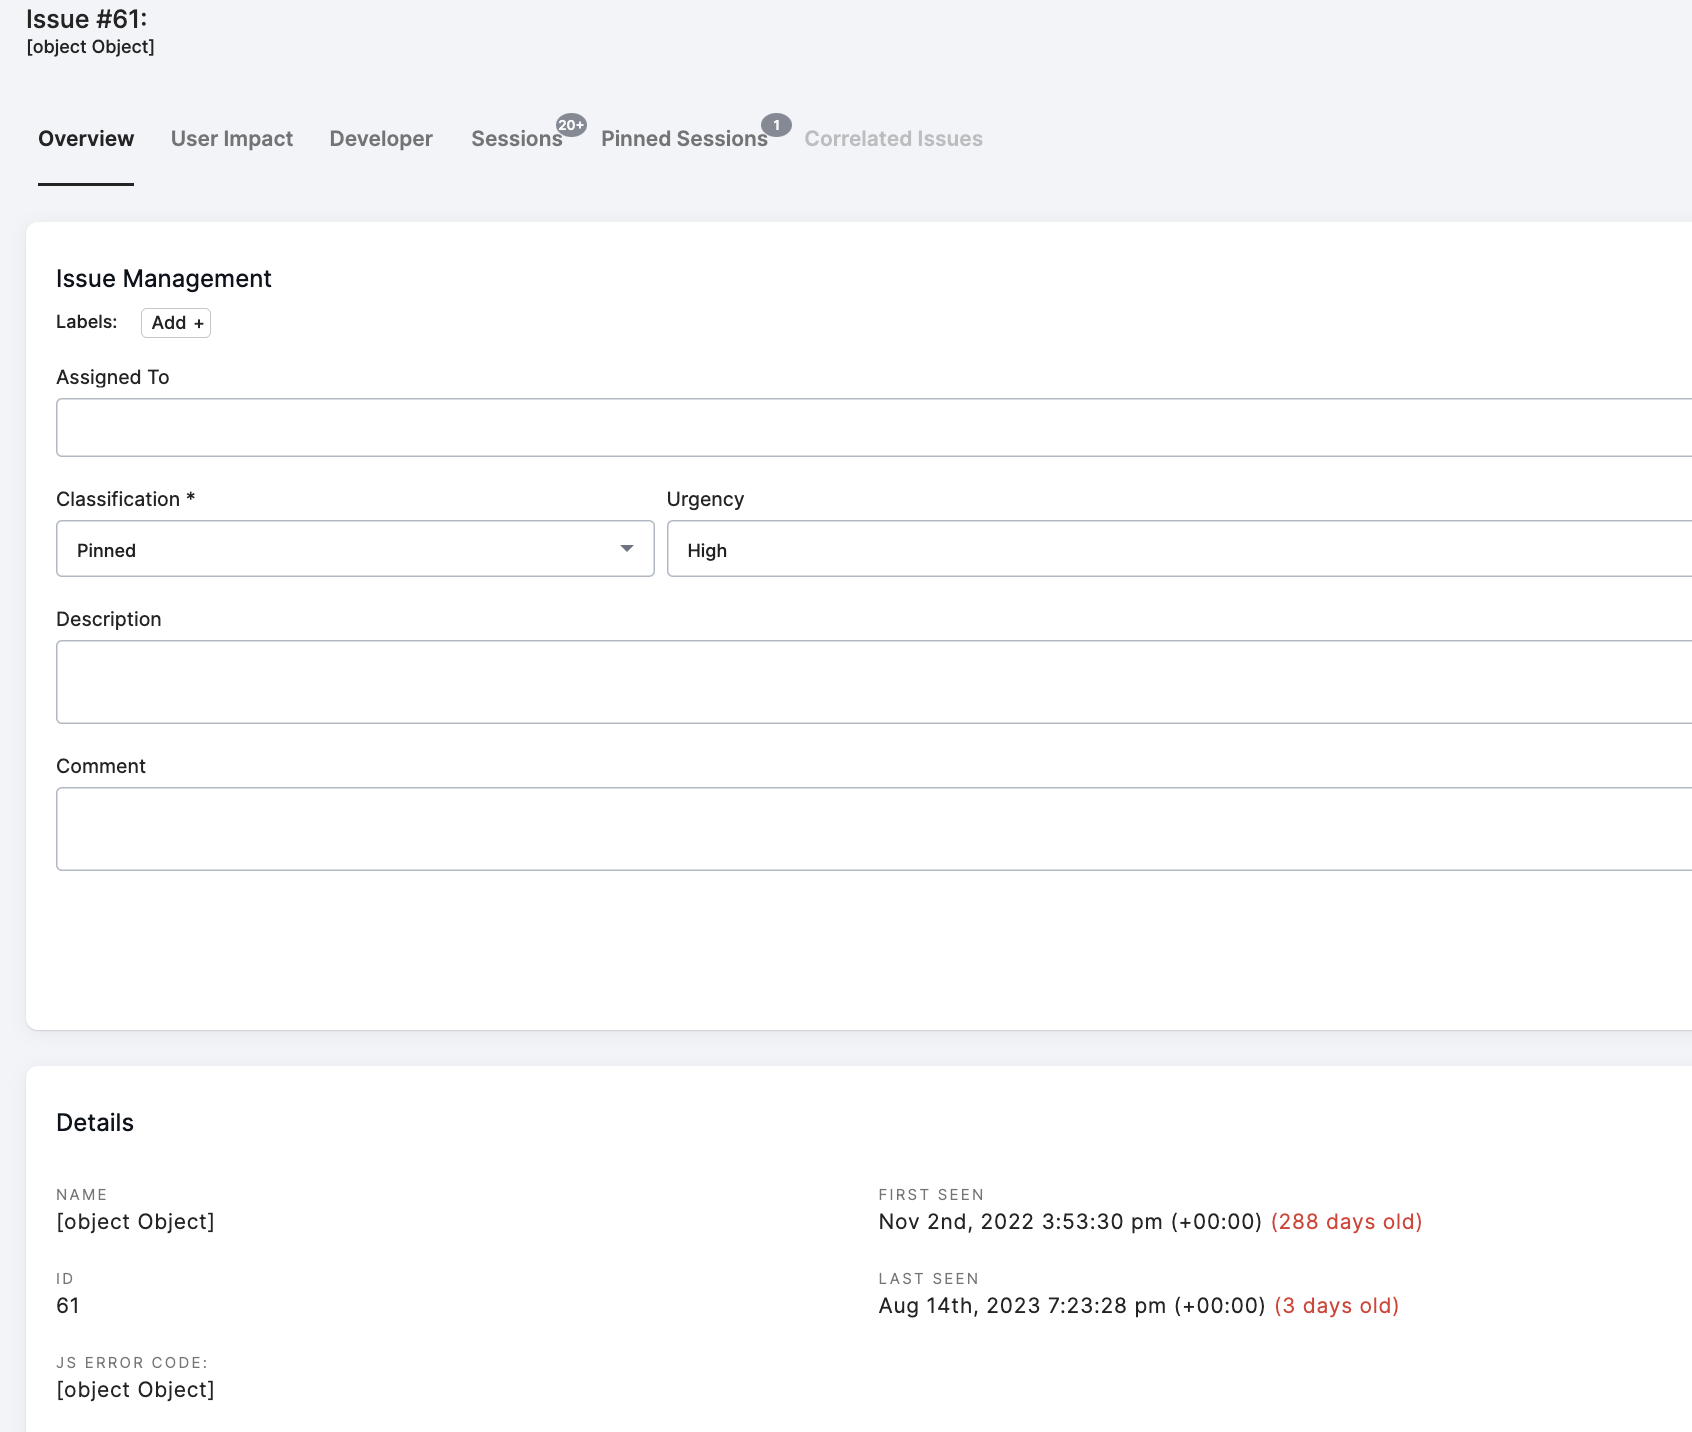Select the Pinned Sessions tab
The width and height of the screenshot is (1692, 1432).
click(684, 139)
